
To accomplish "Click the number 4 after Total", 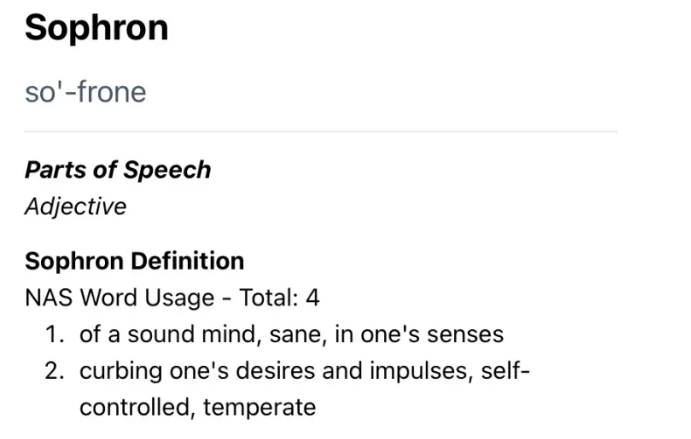I will 312,298.
